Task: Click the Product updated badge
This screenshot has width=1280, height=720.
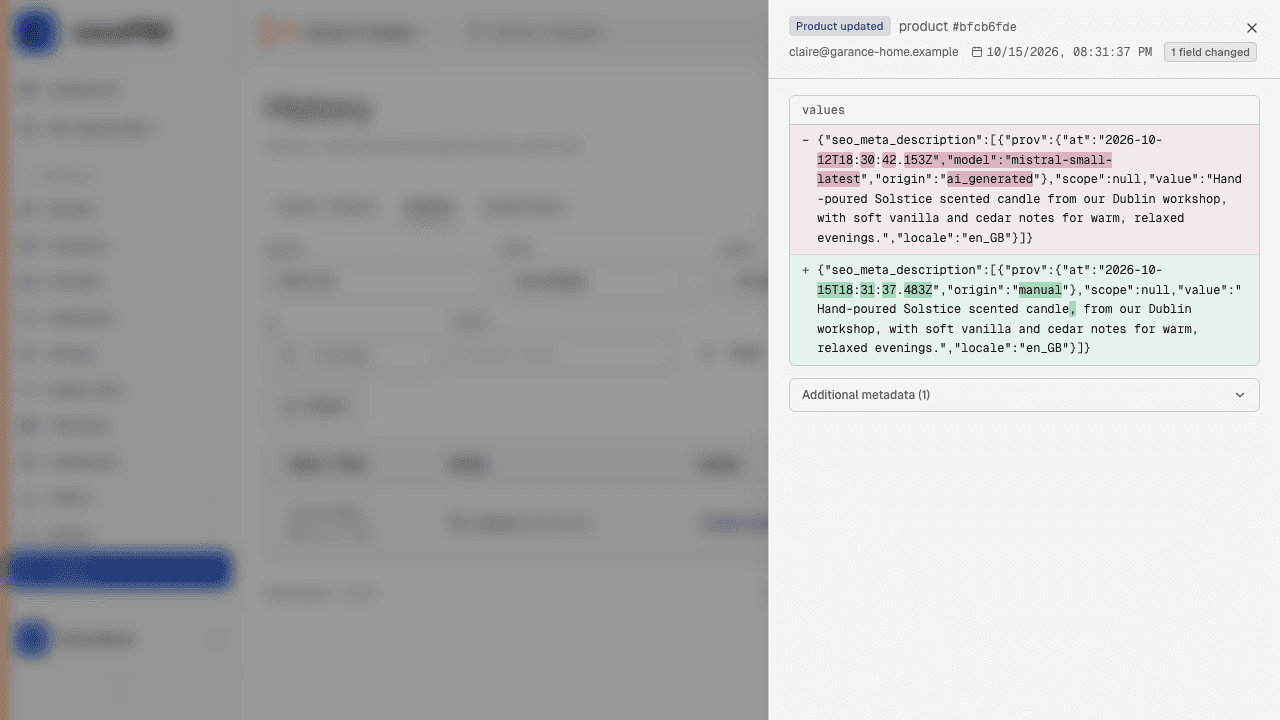Action: tap(840, 26)
